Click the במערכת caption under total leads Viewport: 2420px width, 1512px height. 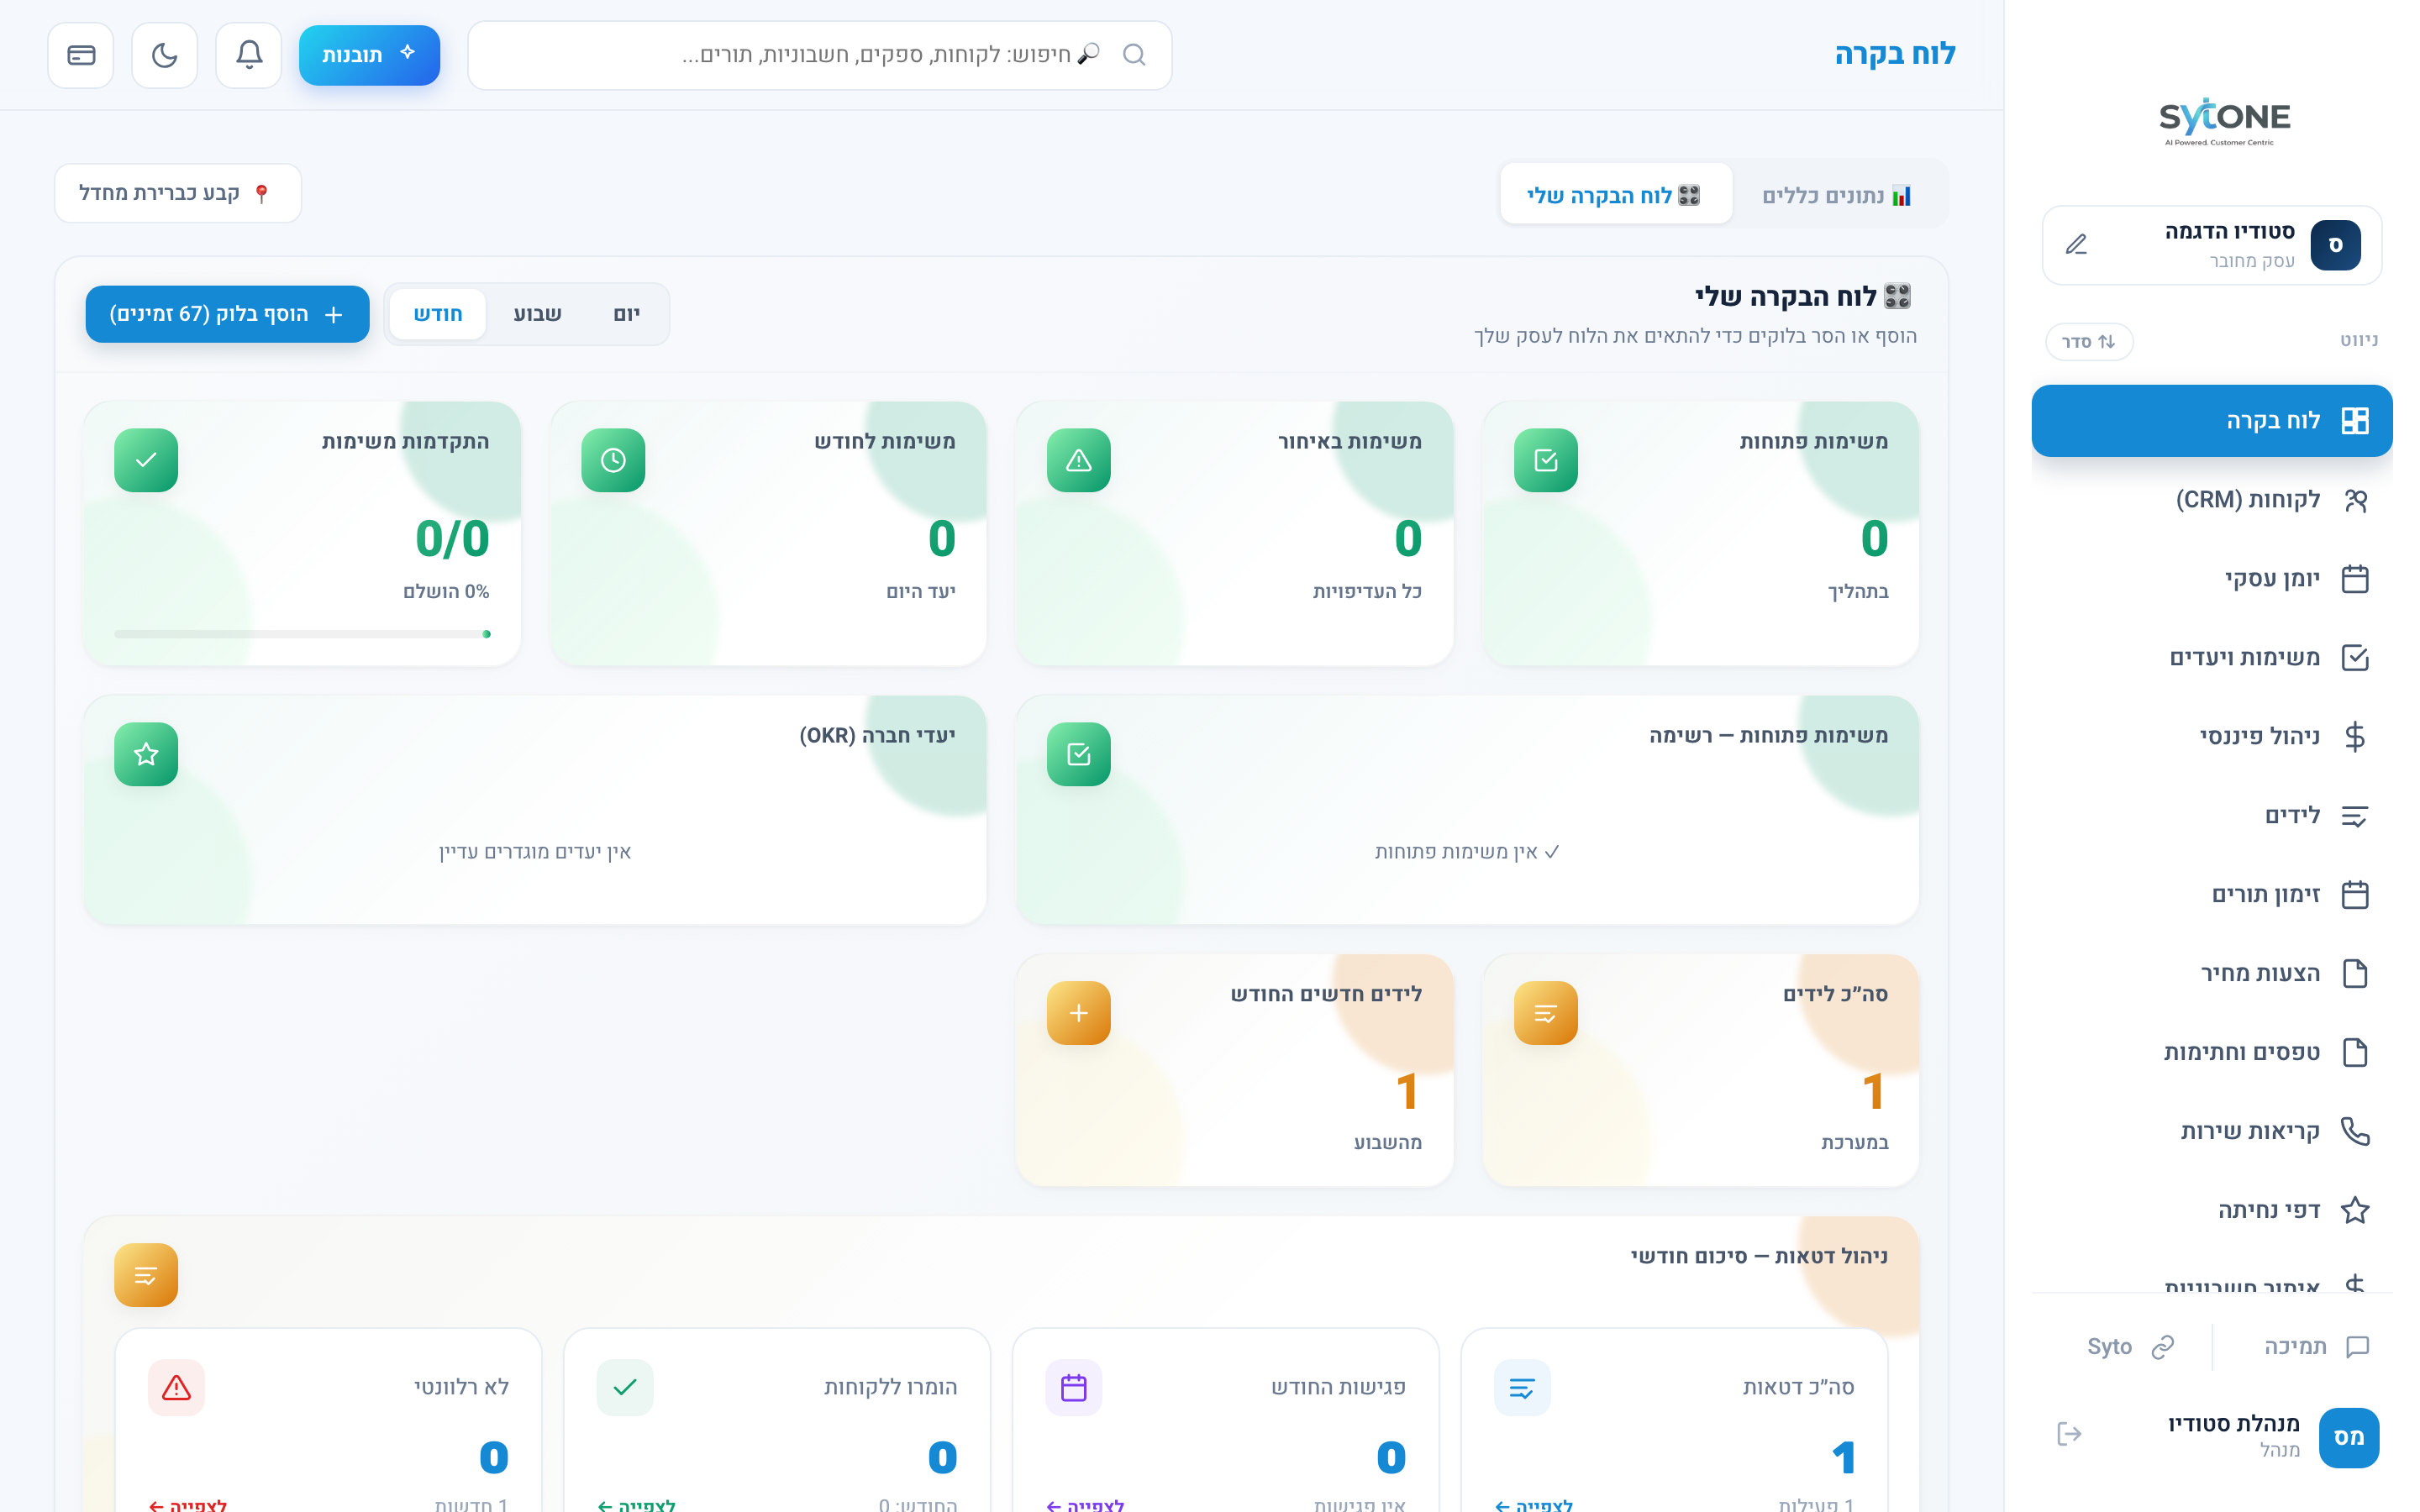1854,1143
